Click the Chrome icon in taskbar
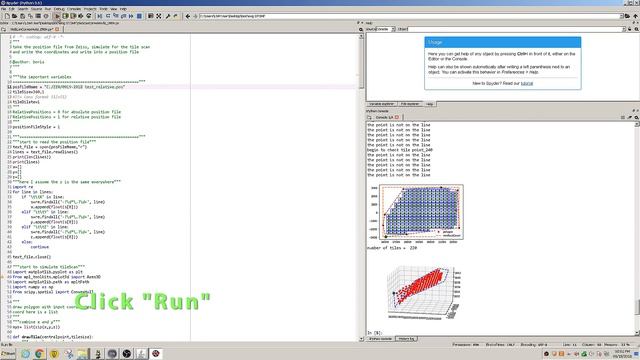The image size is (640, 360). pyautogui.click(x=39, y=354)
